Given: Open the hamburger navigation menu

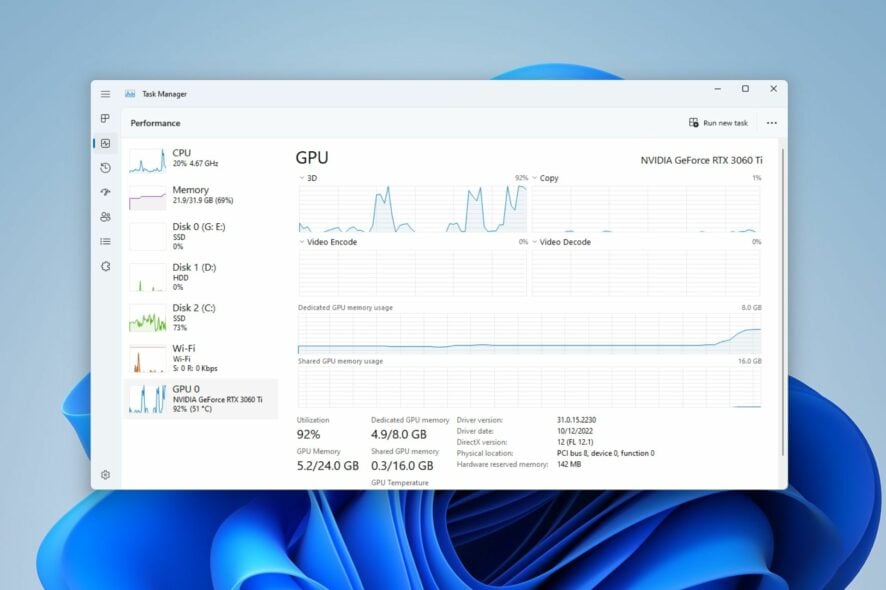Looking at the screenshot, I should pyautogui.click(x=106, y=94).
